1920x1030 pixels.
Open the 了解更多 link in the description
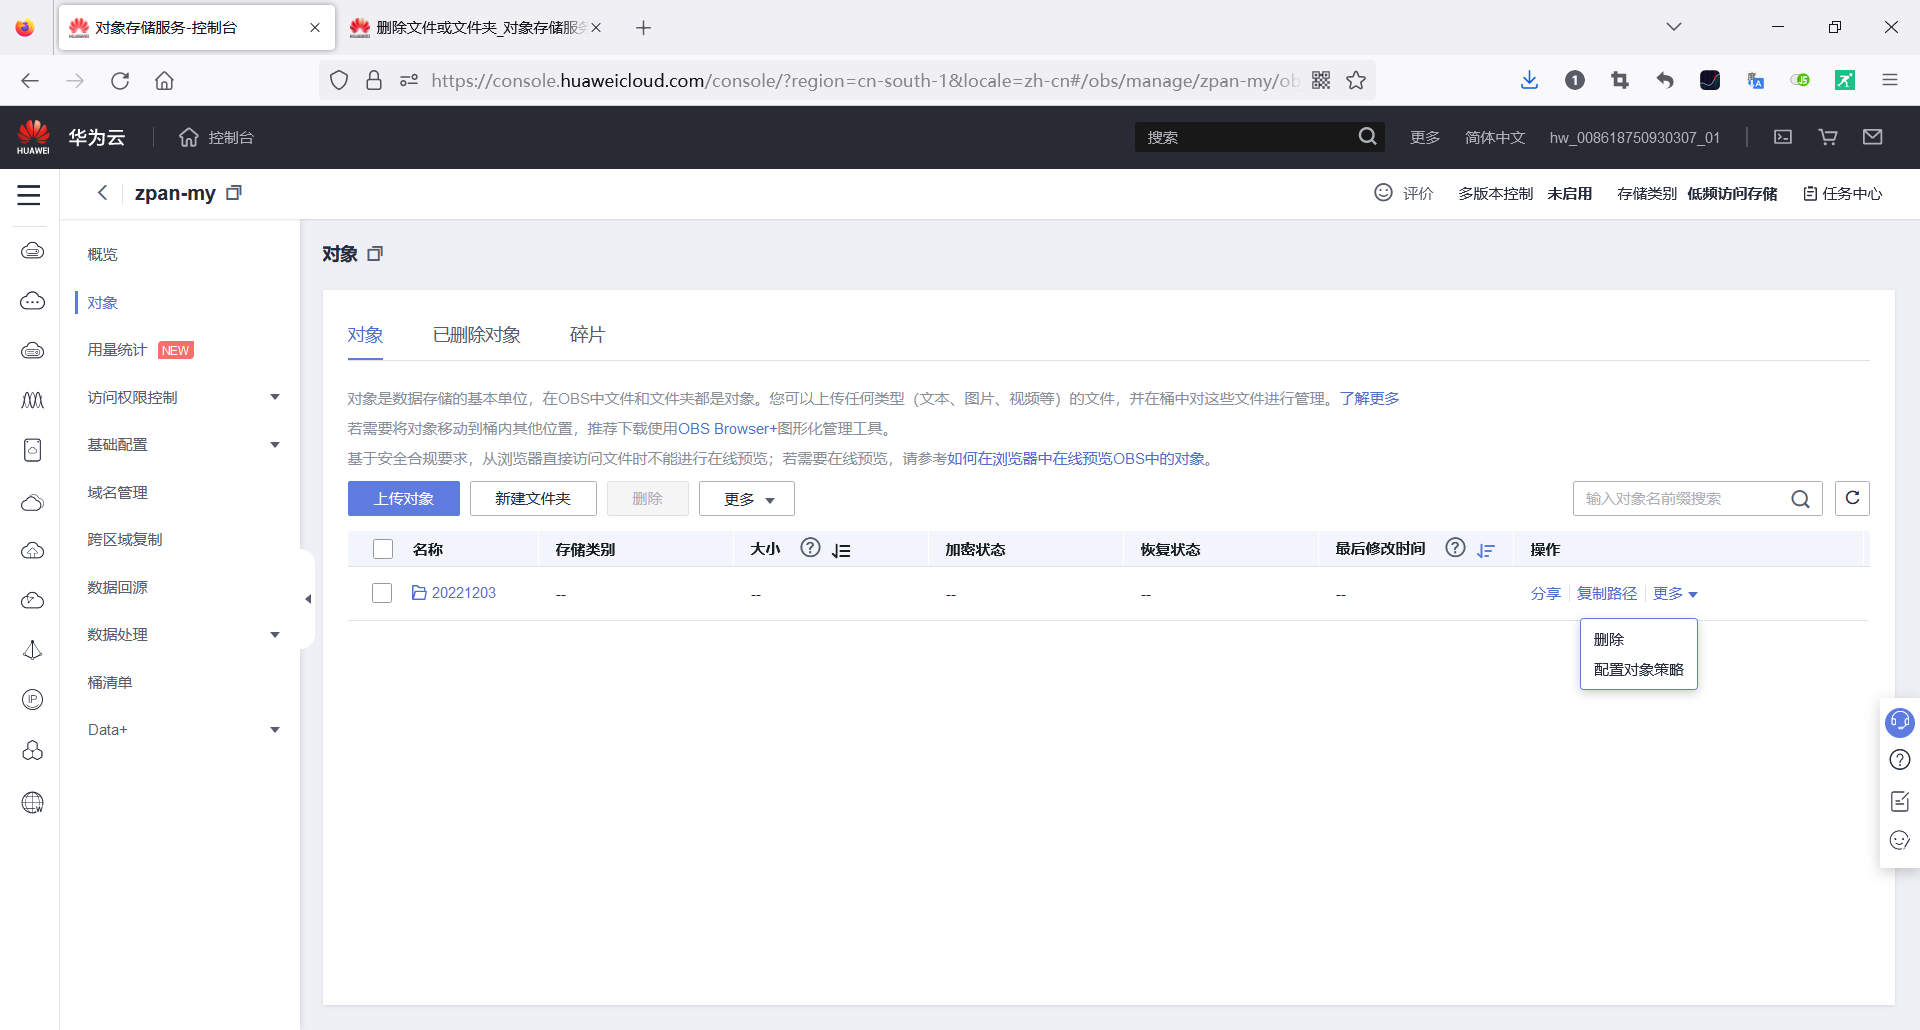point(1370,398)
